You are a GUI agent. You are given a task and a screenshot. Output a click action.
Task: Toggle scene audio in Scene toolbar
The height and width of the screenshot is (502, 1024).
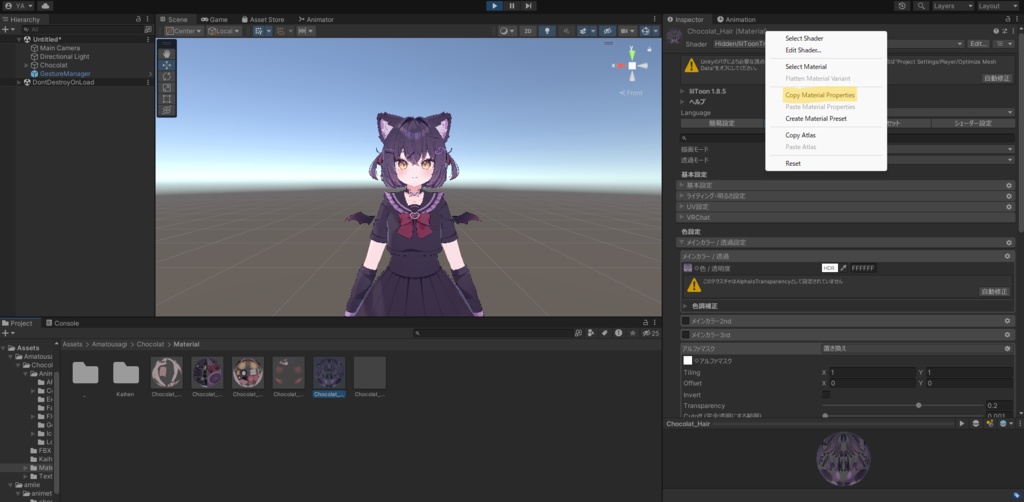(566, 31)
